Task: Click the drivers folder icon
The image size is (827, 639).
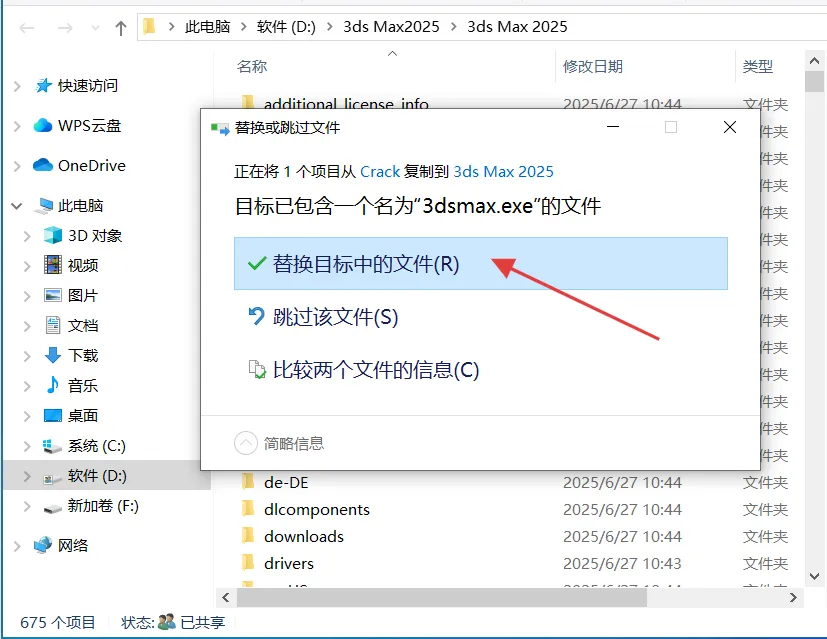Action: [x=248, y=563]
